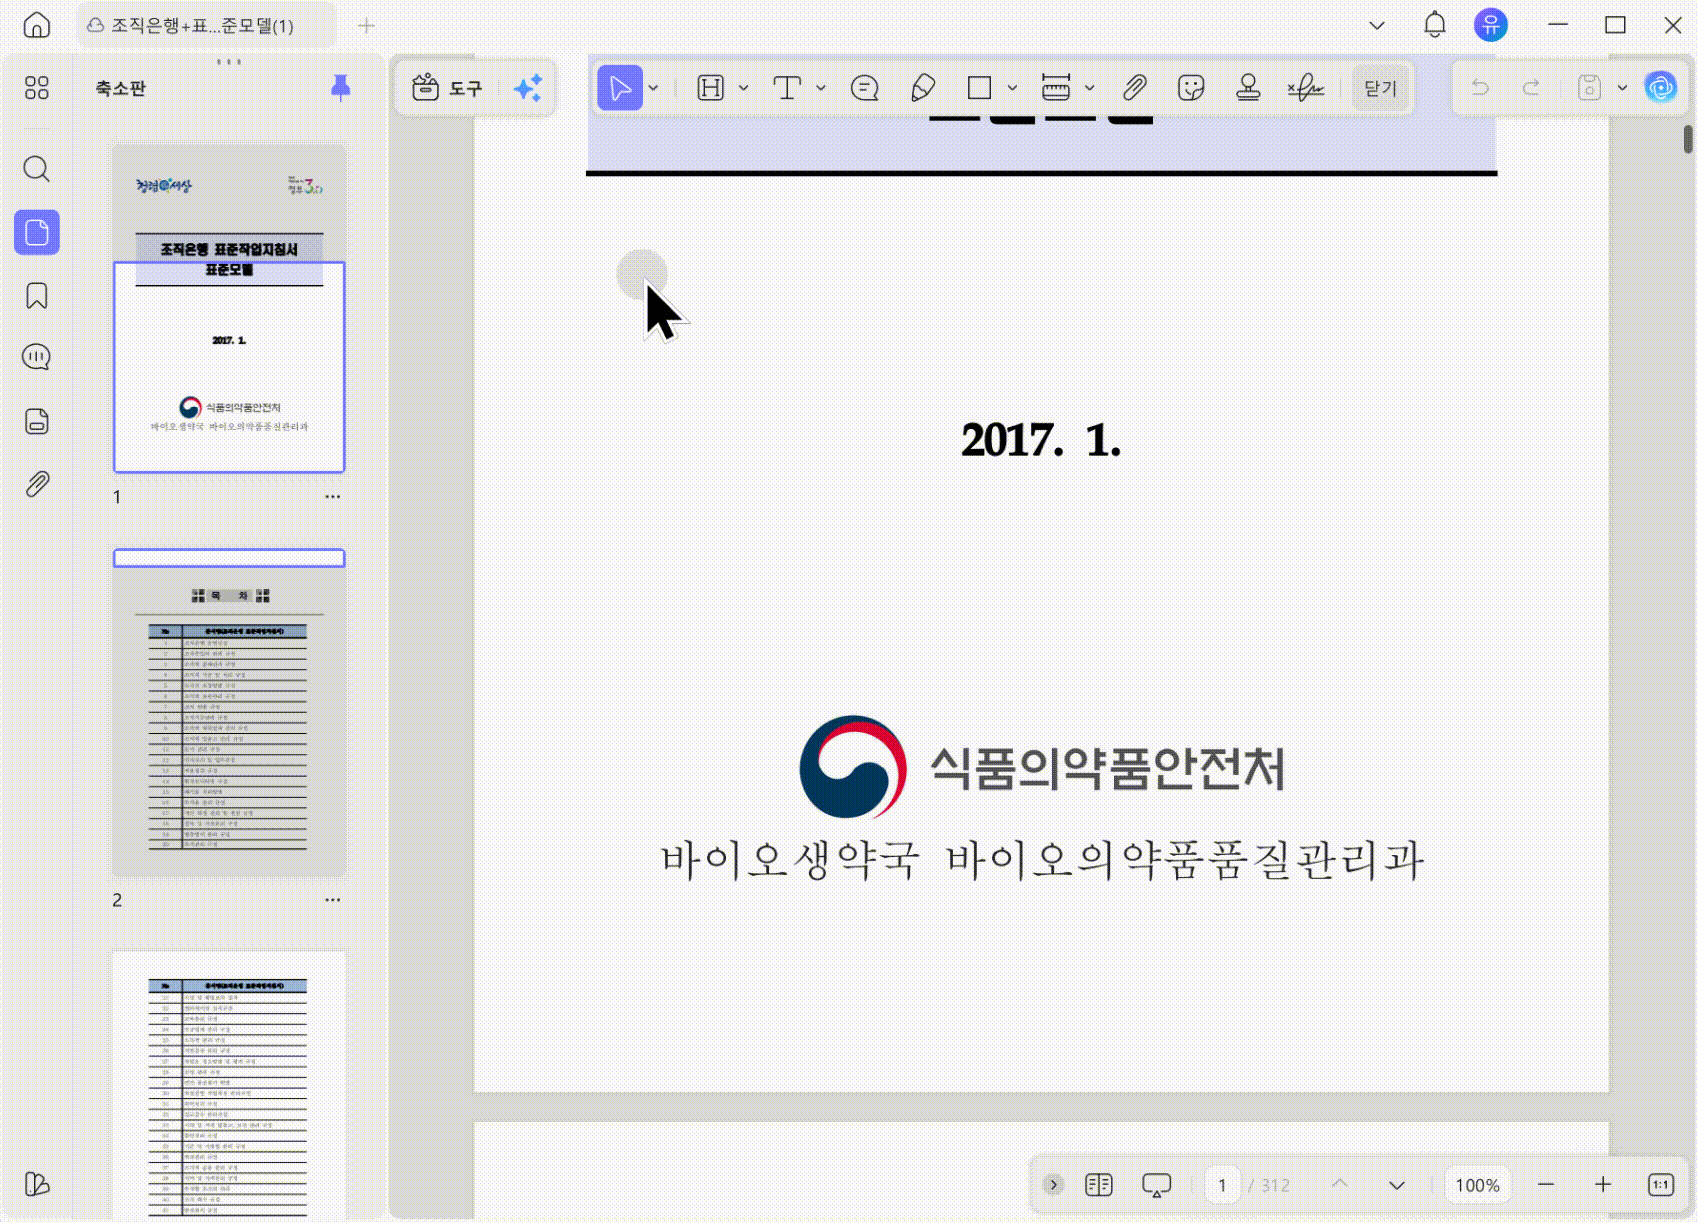This screenshot has width=1698, height=1222.
Task: Click the 축소판 panel title
Action: pyautogui.click(x=121, y=88)
